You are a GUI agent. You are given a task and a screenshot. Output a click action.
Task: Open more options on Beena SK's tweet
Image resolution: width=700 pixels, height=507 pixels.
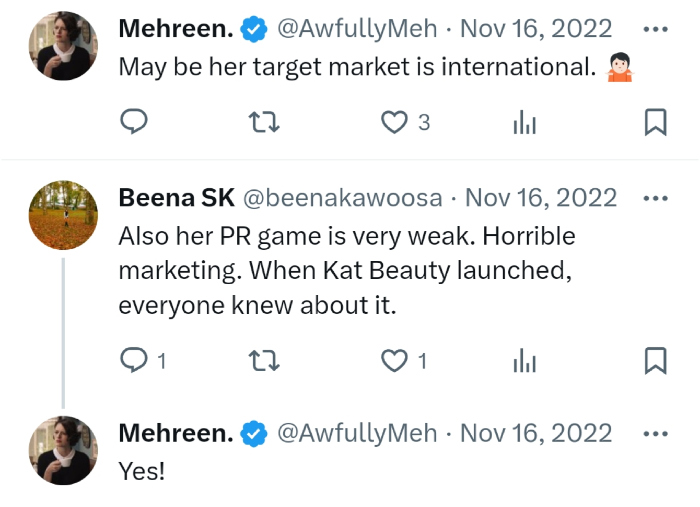pyautogui.click(x=655, y=198)
